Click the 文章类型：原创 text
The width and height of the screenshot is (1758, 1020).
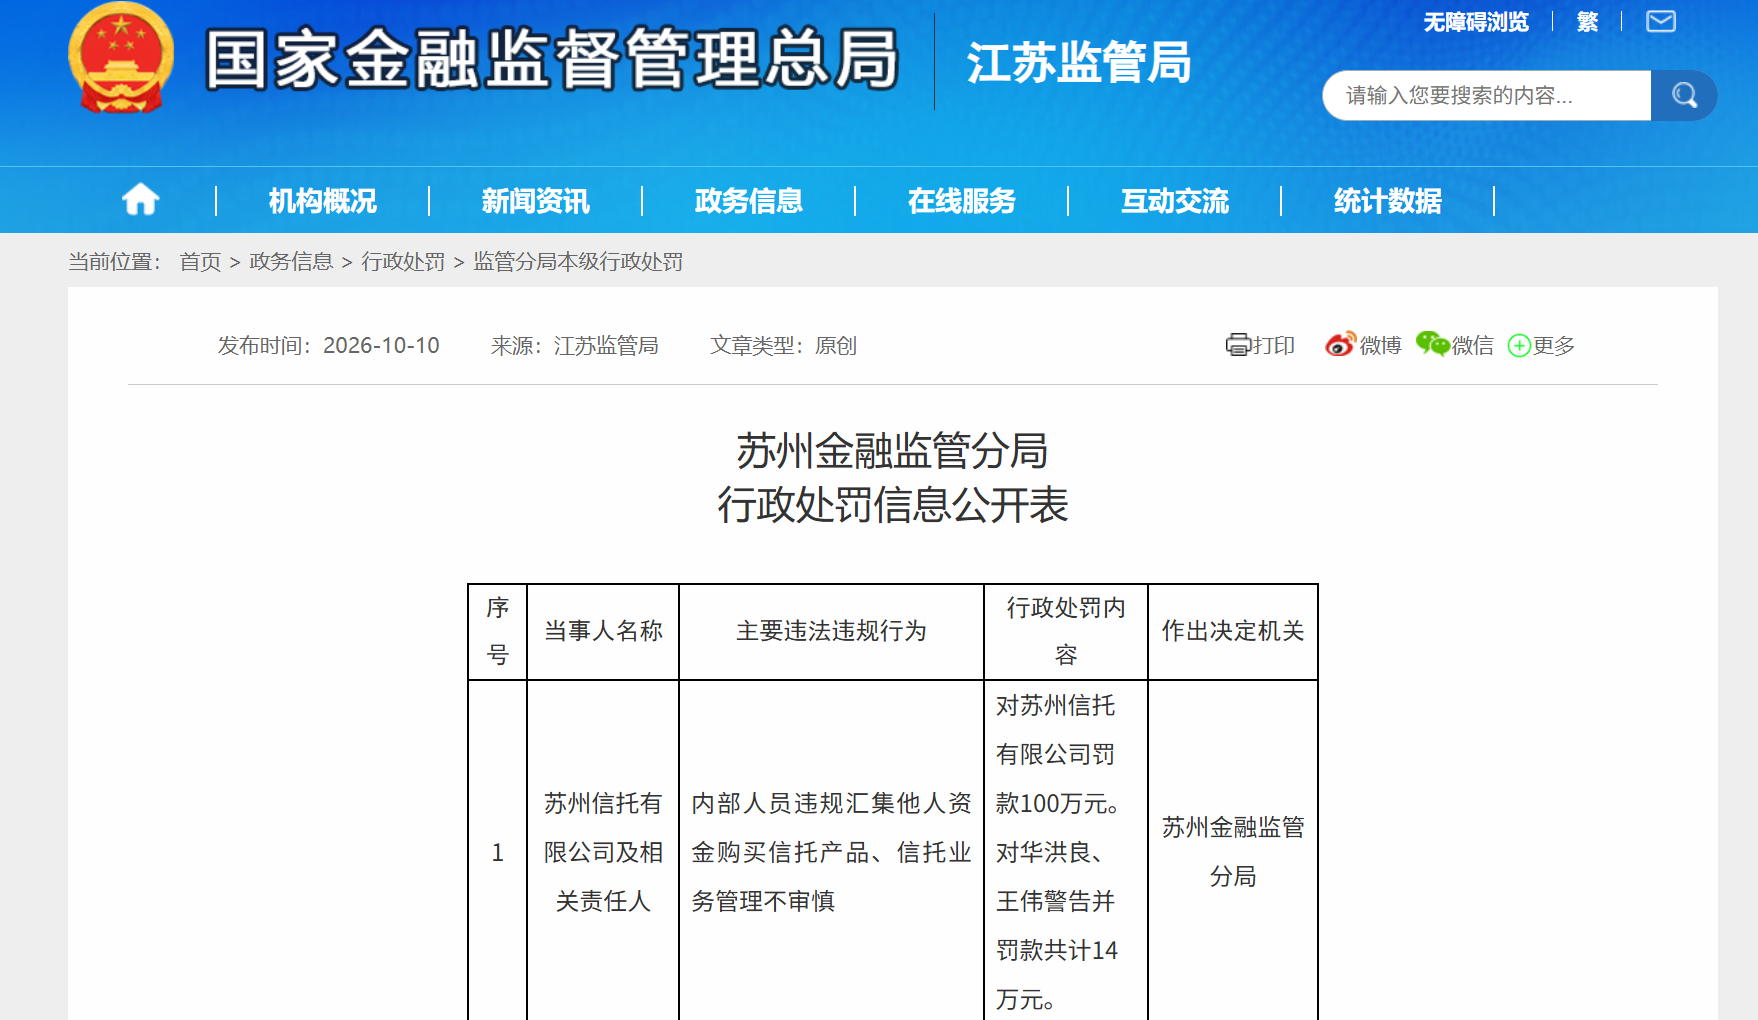point(783,346)
